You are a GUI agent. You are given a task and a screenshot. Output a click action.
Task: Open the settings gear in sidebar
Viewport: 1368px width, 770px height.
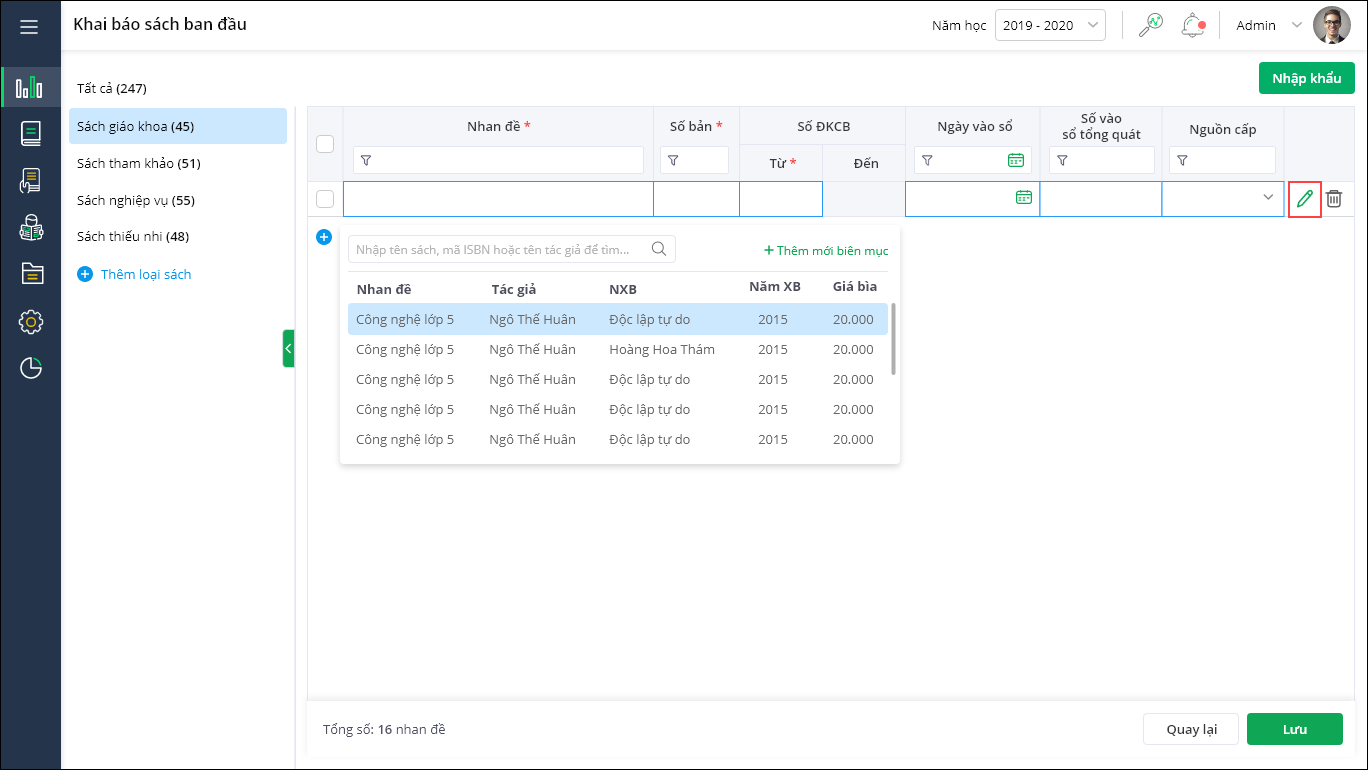31,321
